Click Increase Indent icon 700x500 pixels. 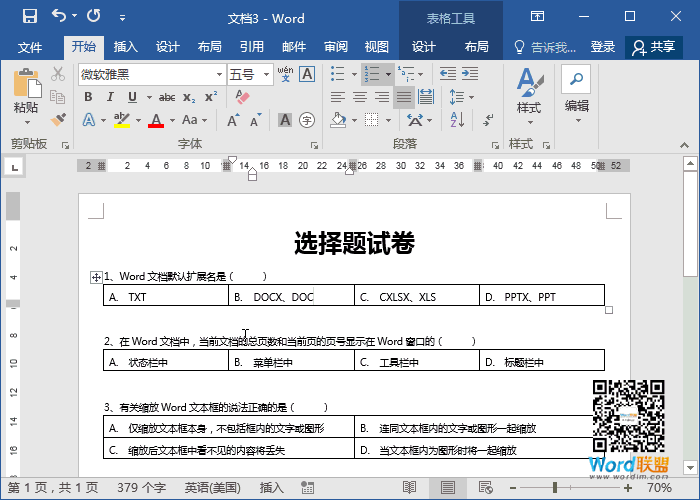click(470, 73)
